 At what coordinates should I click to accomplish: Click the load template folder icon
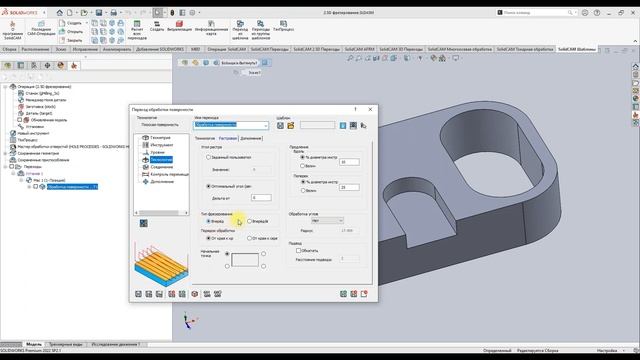(x=291, y=126)
